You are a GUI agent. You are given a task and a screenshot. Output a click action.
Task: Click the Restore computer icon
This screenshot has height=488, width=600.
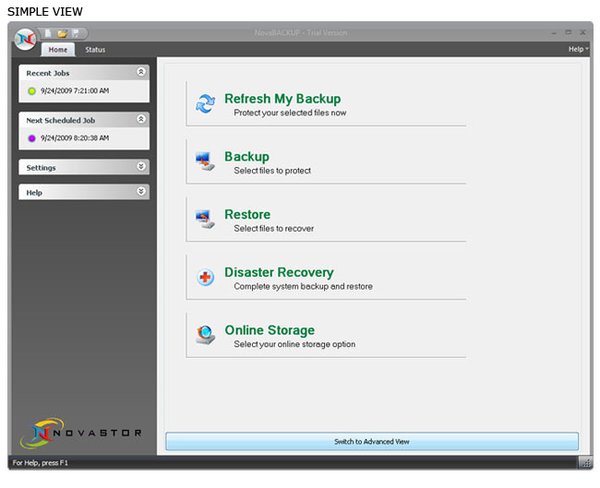pyautogui.click(x=205, y=219)
